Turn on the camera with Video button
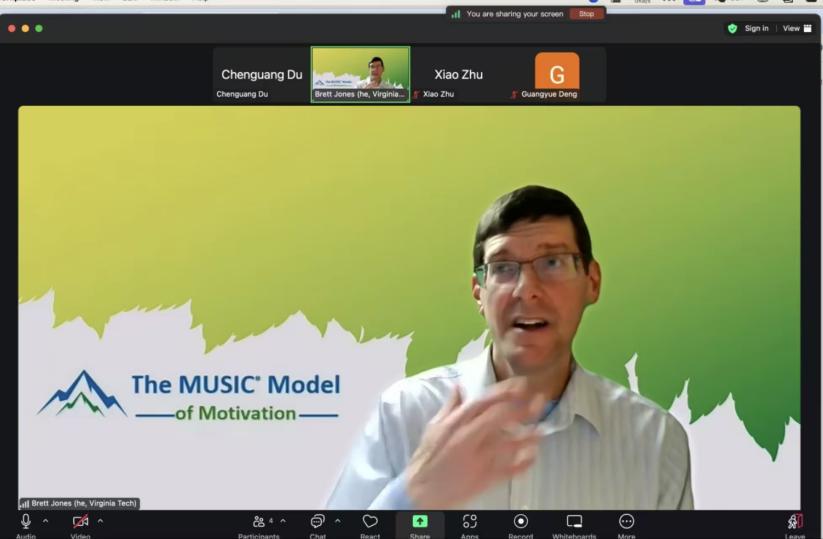This screenshot has width=823, height=539. (80, 522)
